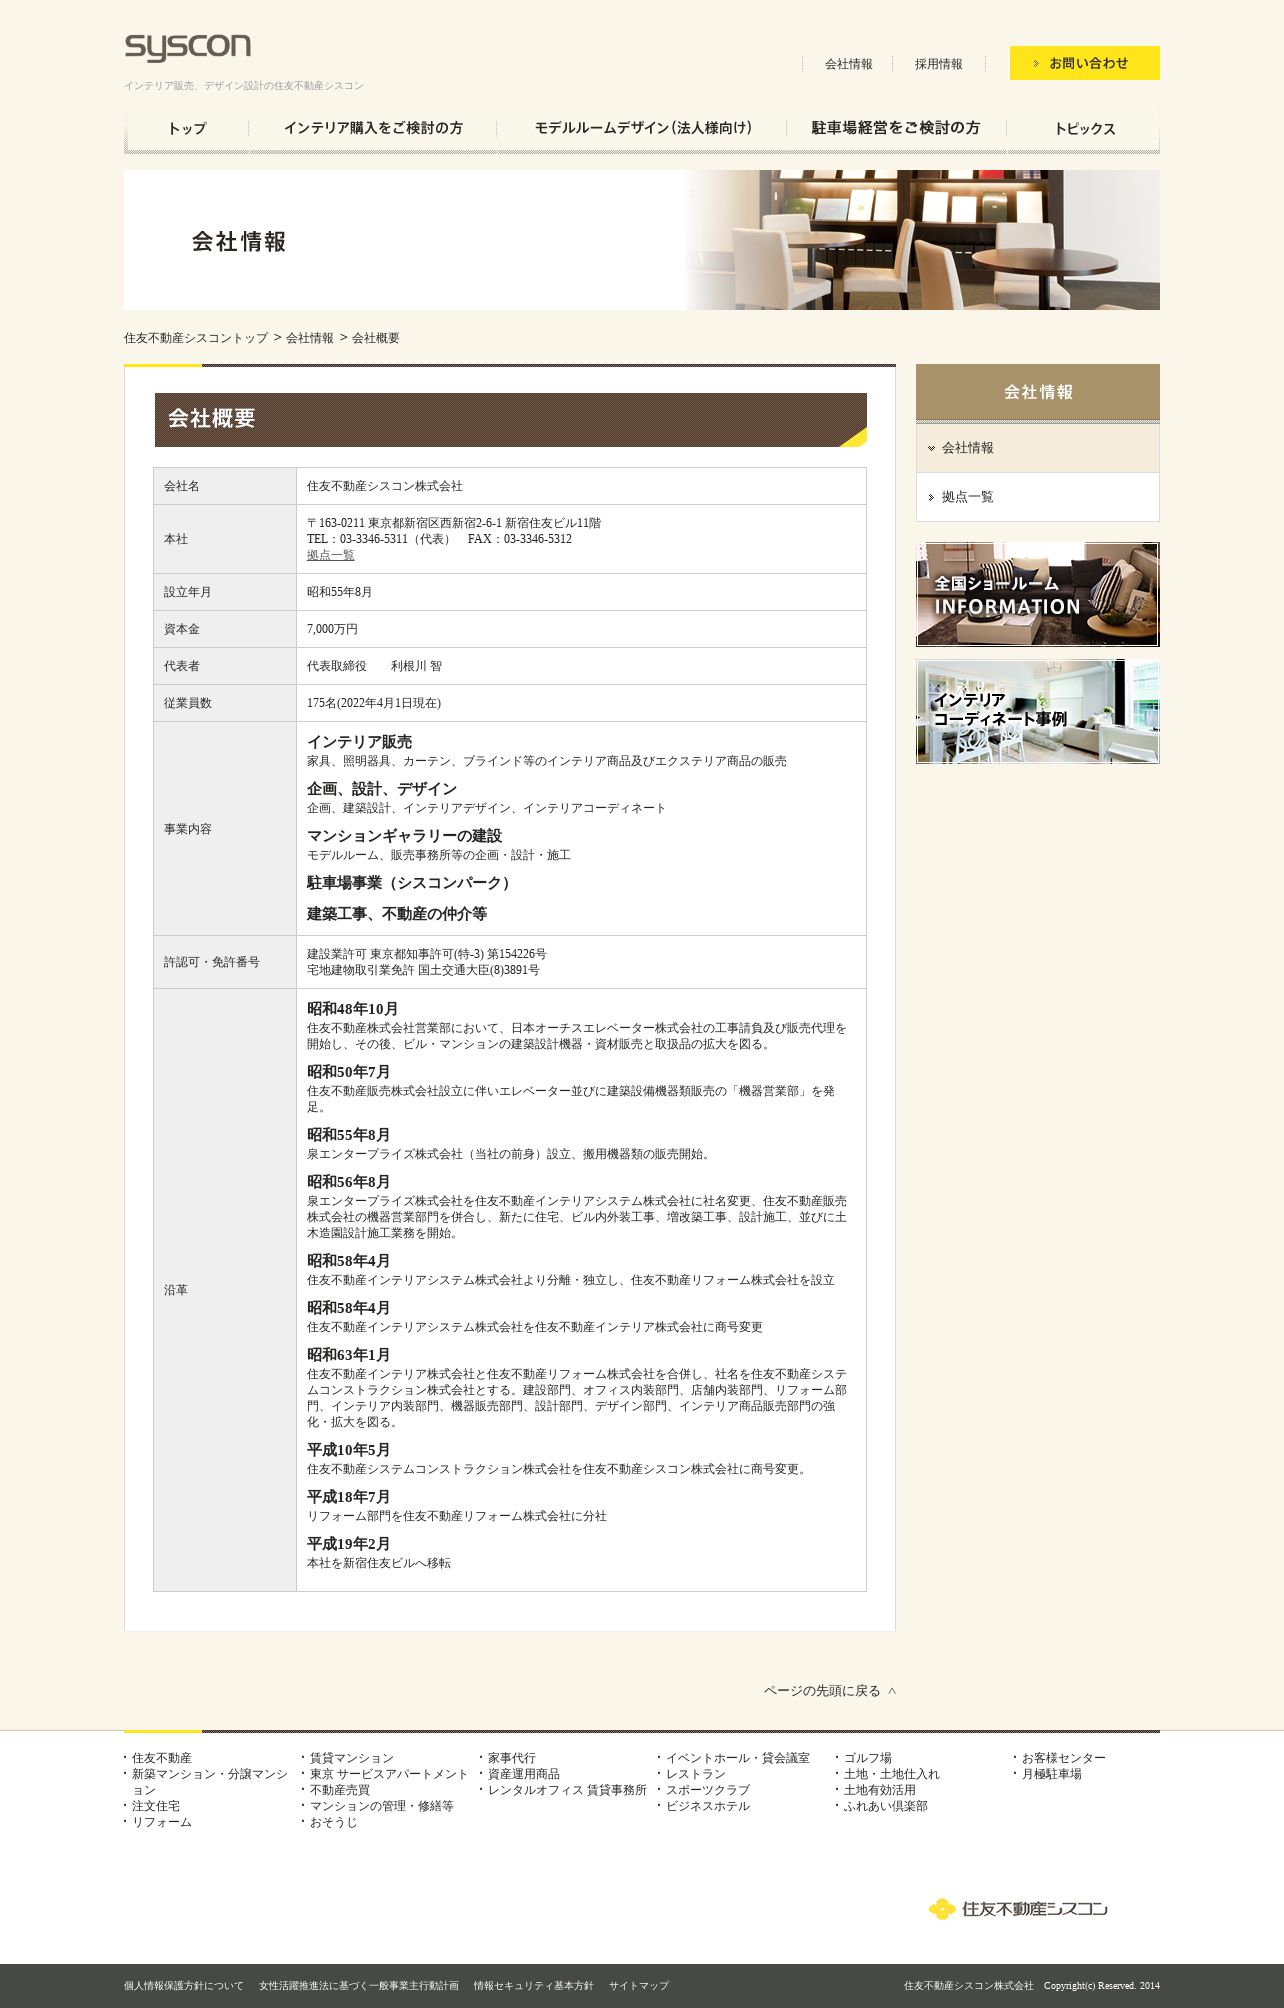Image resolution: width=1284 pixels, height=2008 pixels.
Task: Open 住友不動産 footer link
Action: click(x=162, y=1758)
